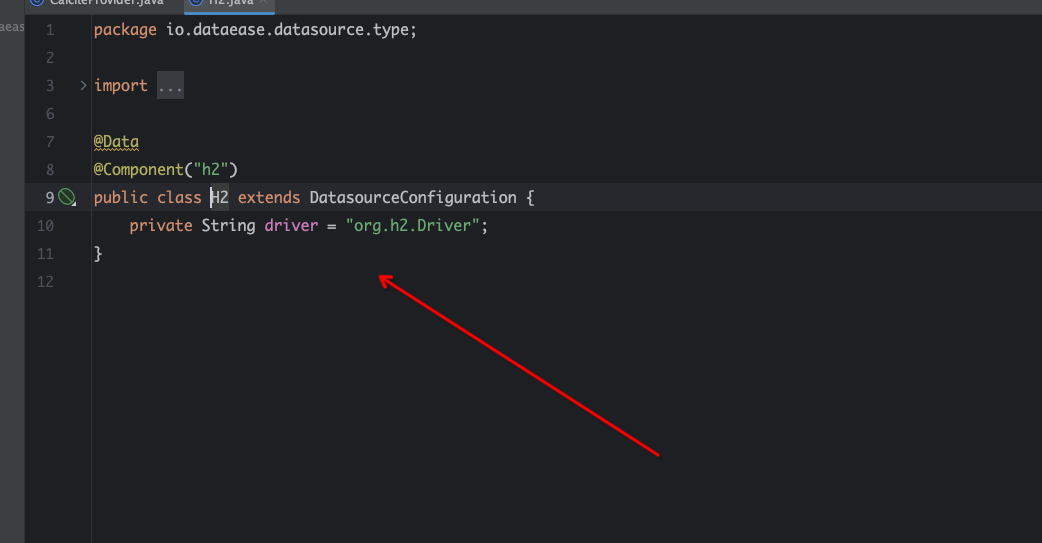Click the H2 class name in the declaration
1042x543 pixels.
(x=219, y=198)
